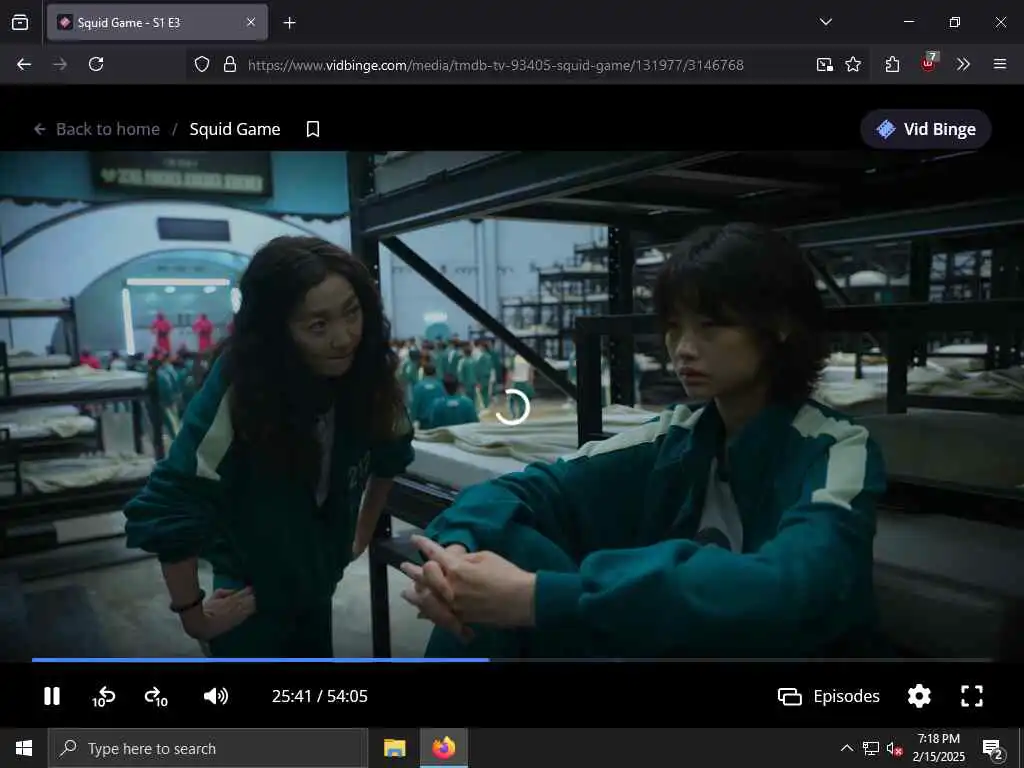This screenshot has height=768, width=1024.
Task: View site security padlock info
Action: click(x=230, y=64)
